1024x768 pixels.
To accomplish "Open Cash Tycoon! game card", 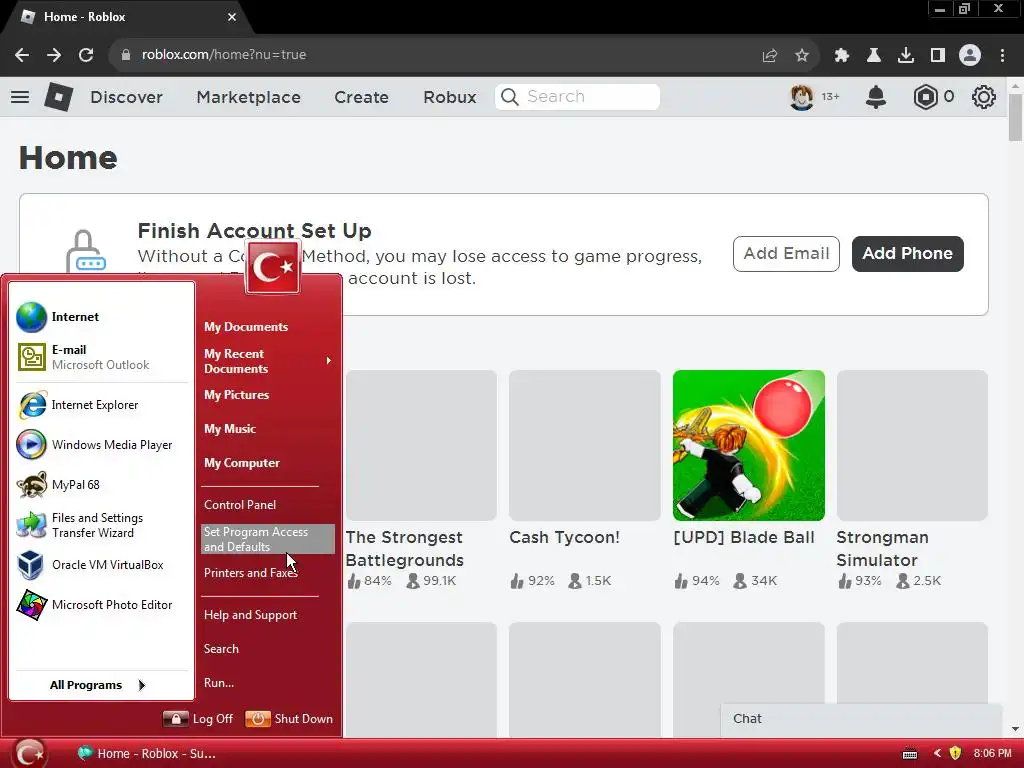I will tap(584, 480).
